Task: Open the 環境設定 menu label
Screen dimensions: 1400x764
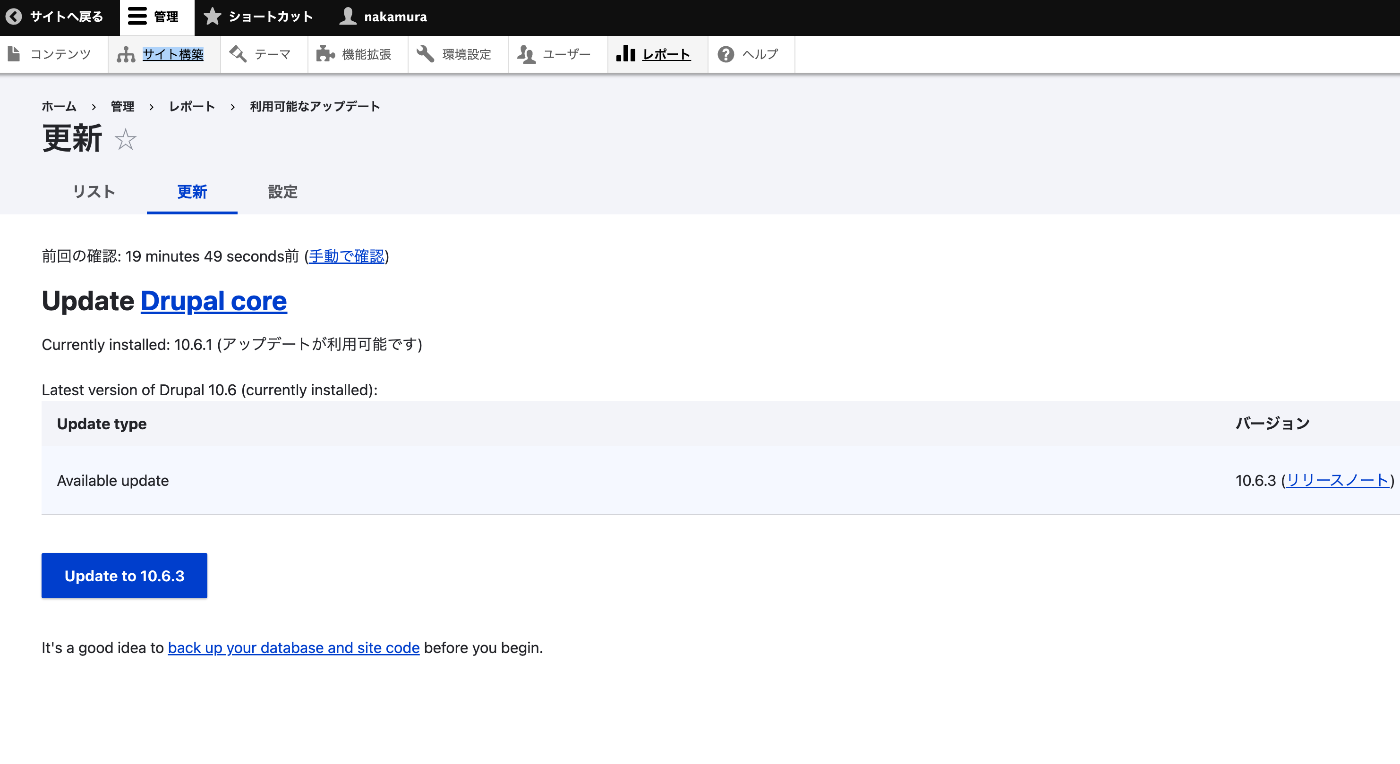Action: (467, 55)
